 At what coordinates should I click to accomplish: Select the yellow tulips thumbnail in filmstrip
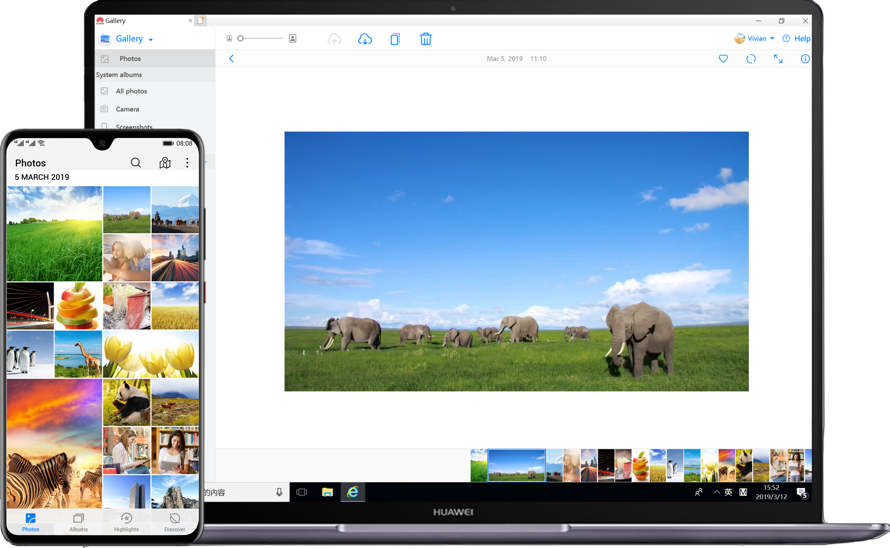[x=710, y=466]
